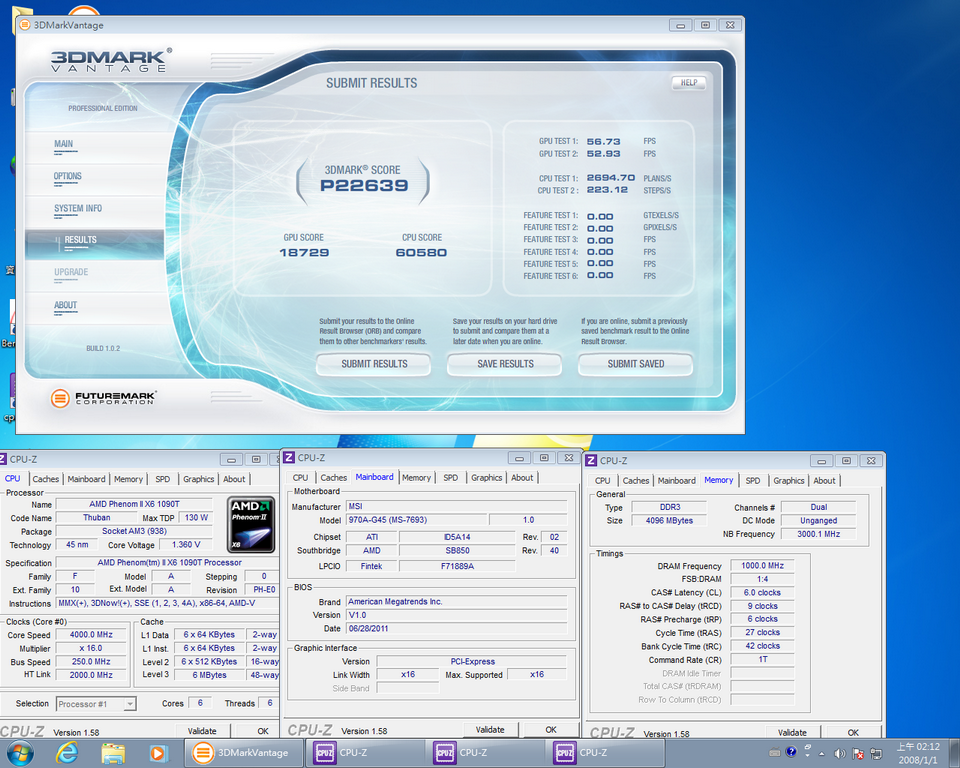Click the NB Frequency value 3000.1 MHz
The image size is (960, 768).
tap(819, 534)
